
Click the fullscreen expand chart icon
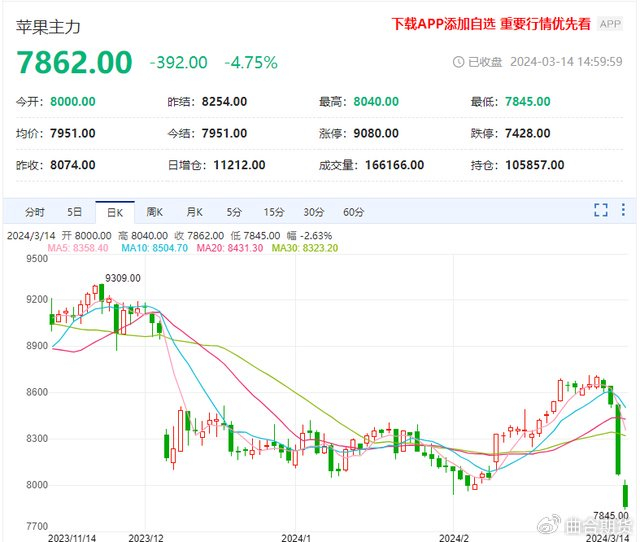601,210
